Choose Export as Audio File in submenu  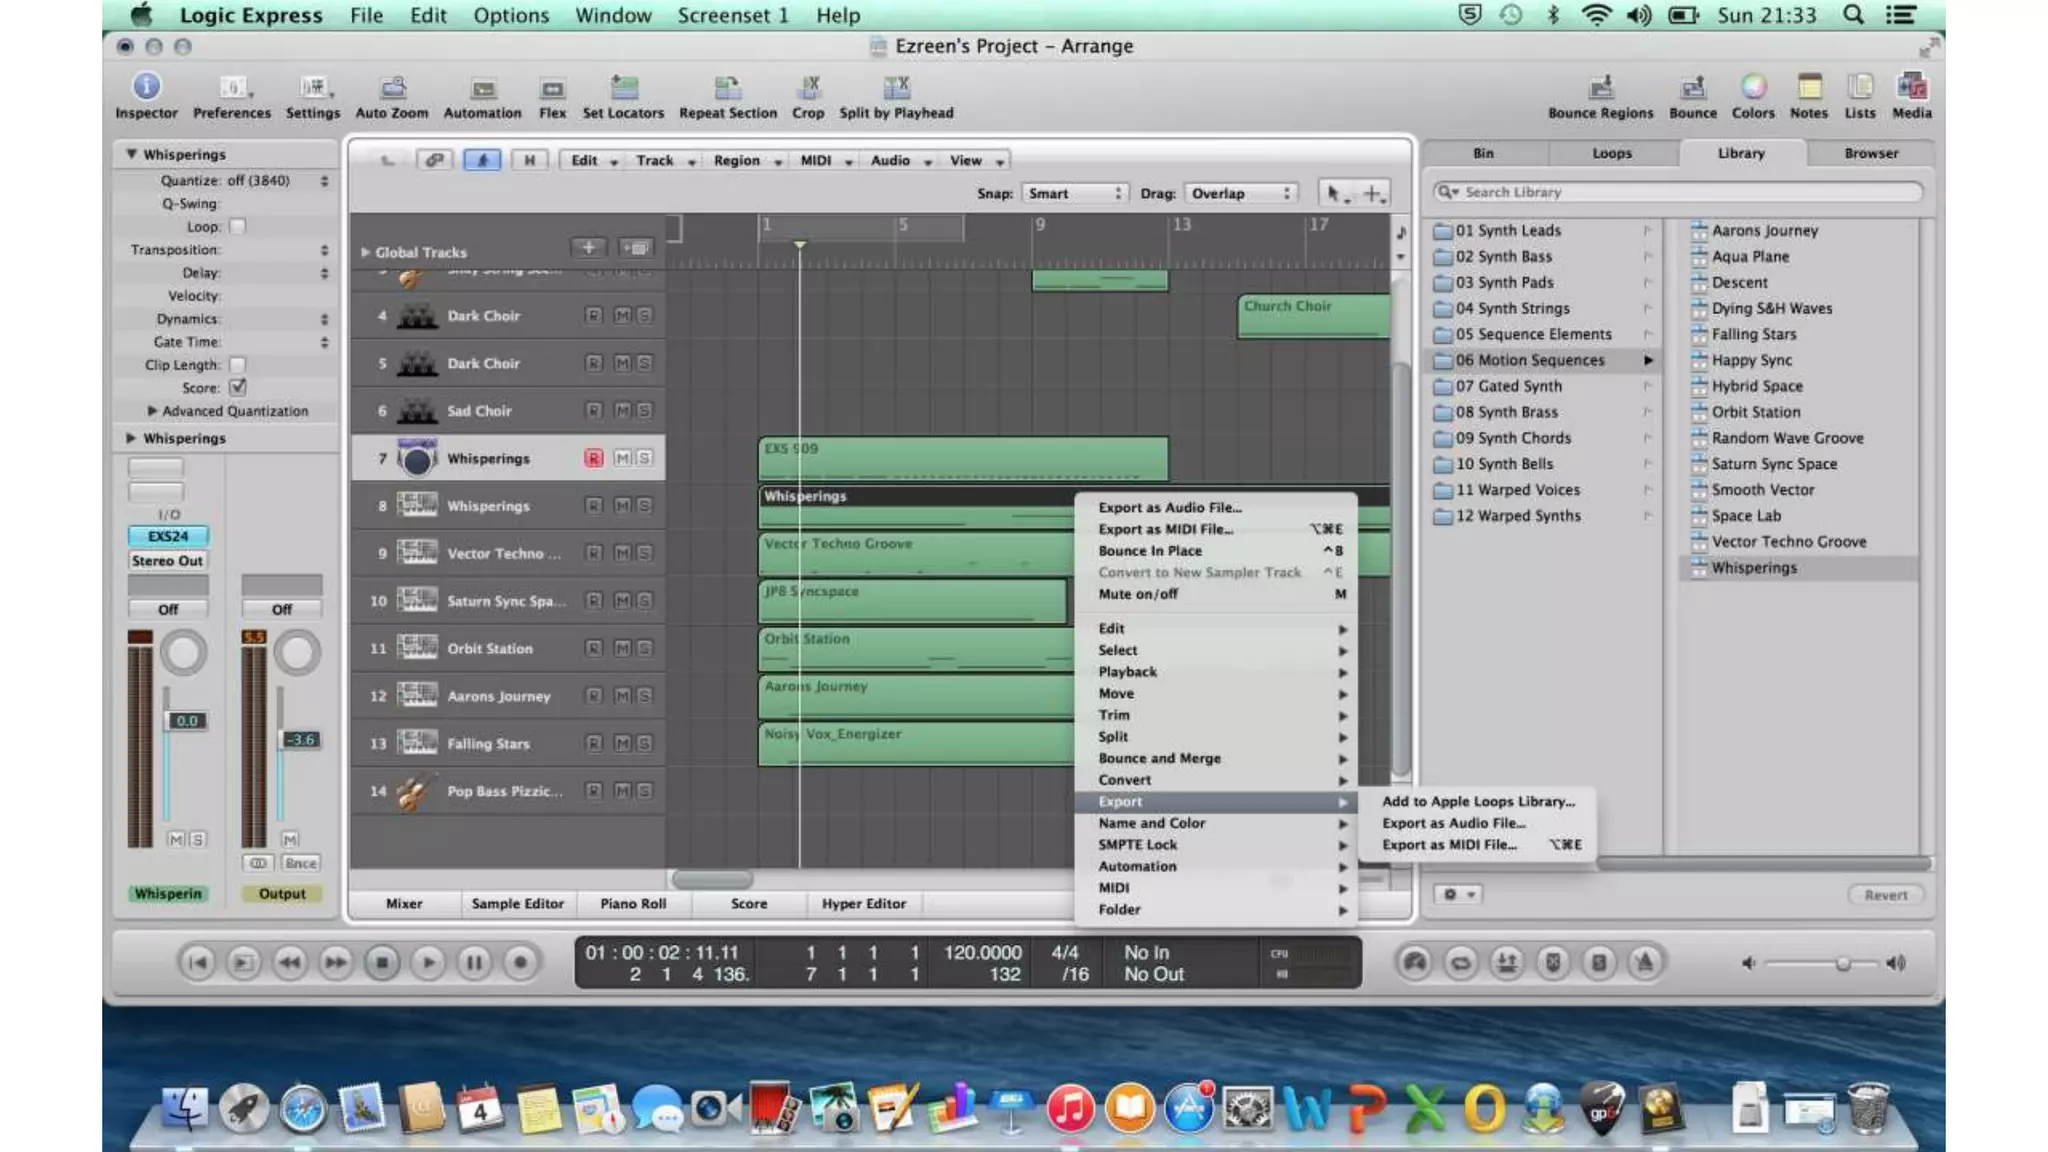coord(1453,823)
